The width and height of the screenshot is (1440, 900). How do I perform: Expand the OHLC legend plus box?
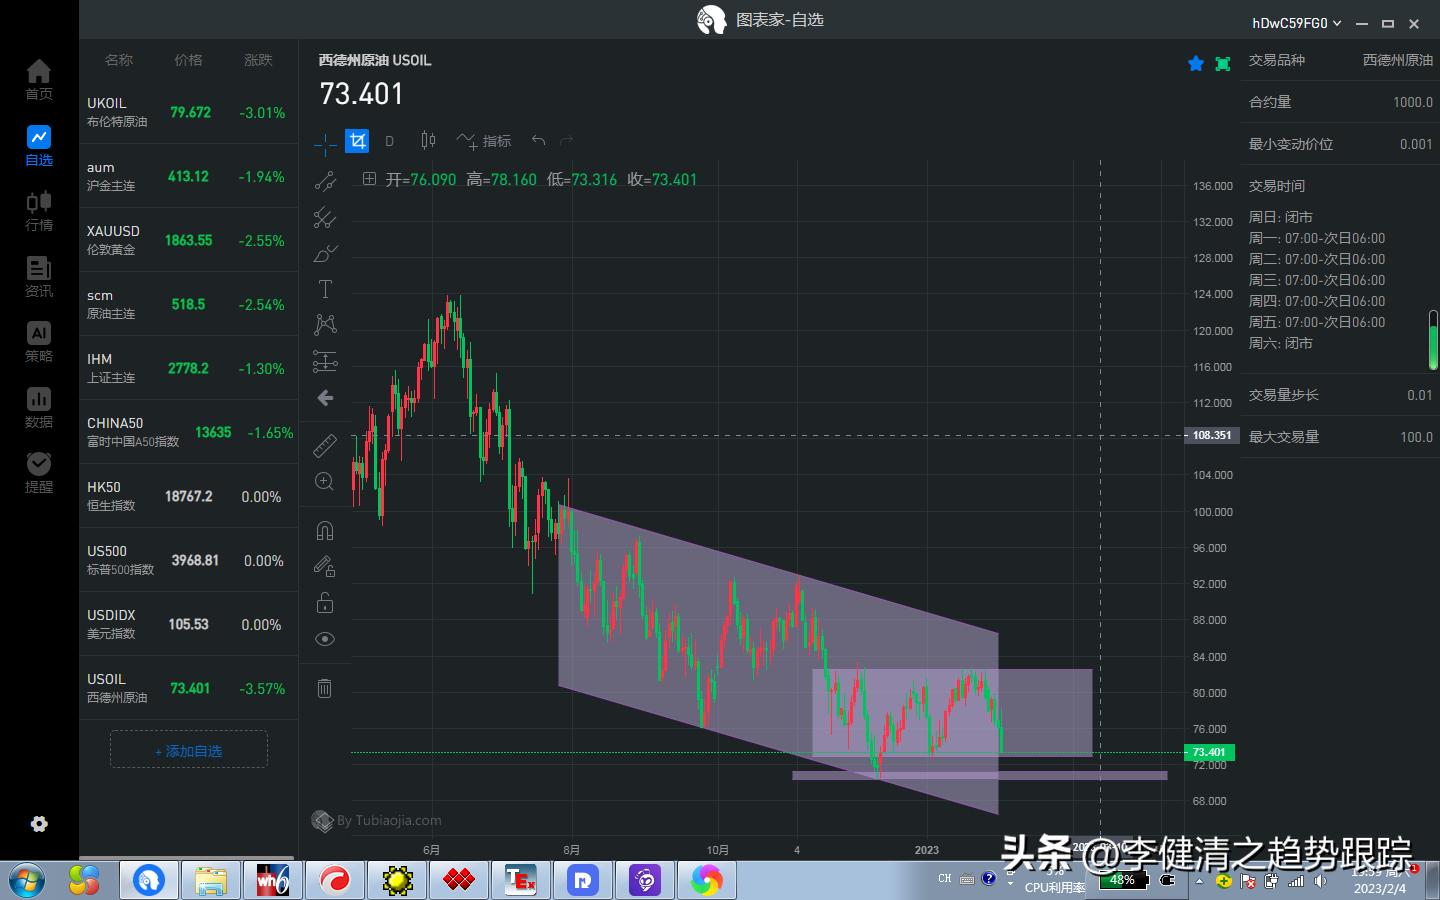[x=369, y=179]
